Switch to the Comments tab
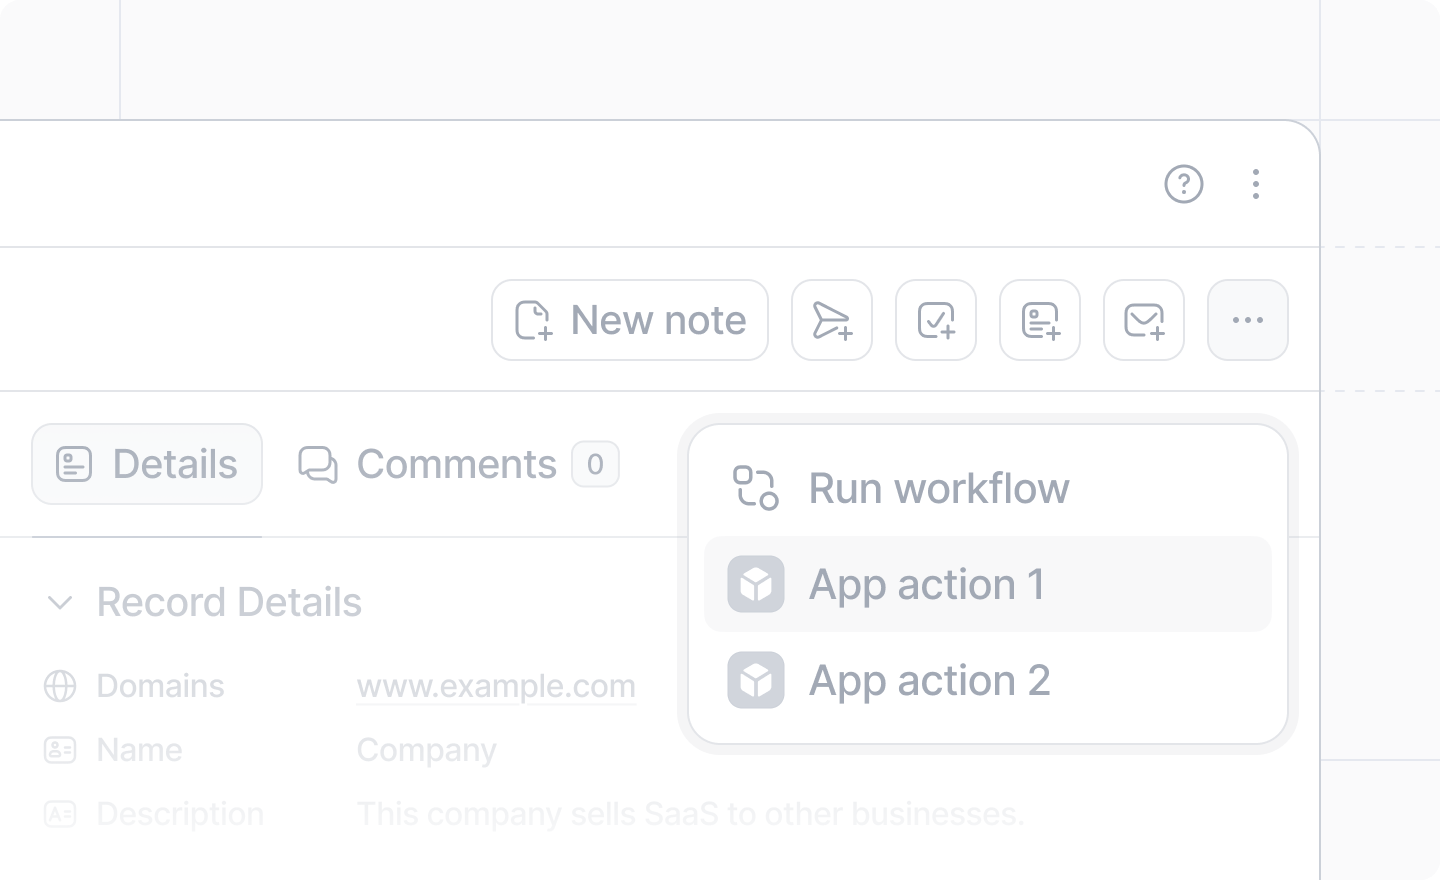1440x880 pixels. click(459, 464)
